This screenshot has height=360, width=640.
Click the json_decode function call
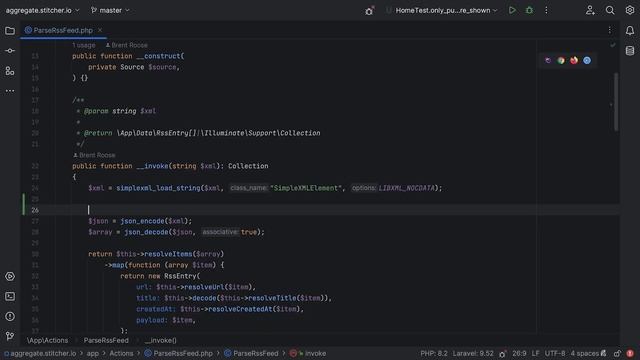coord(146,232)
